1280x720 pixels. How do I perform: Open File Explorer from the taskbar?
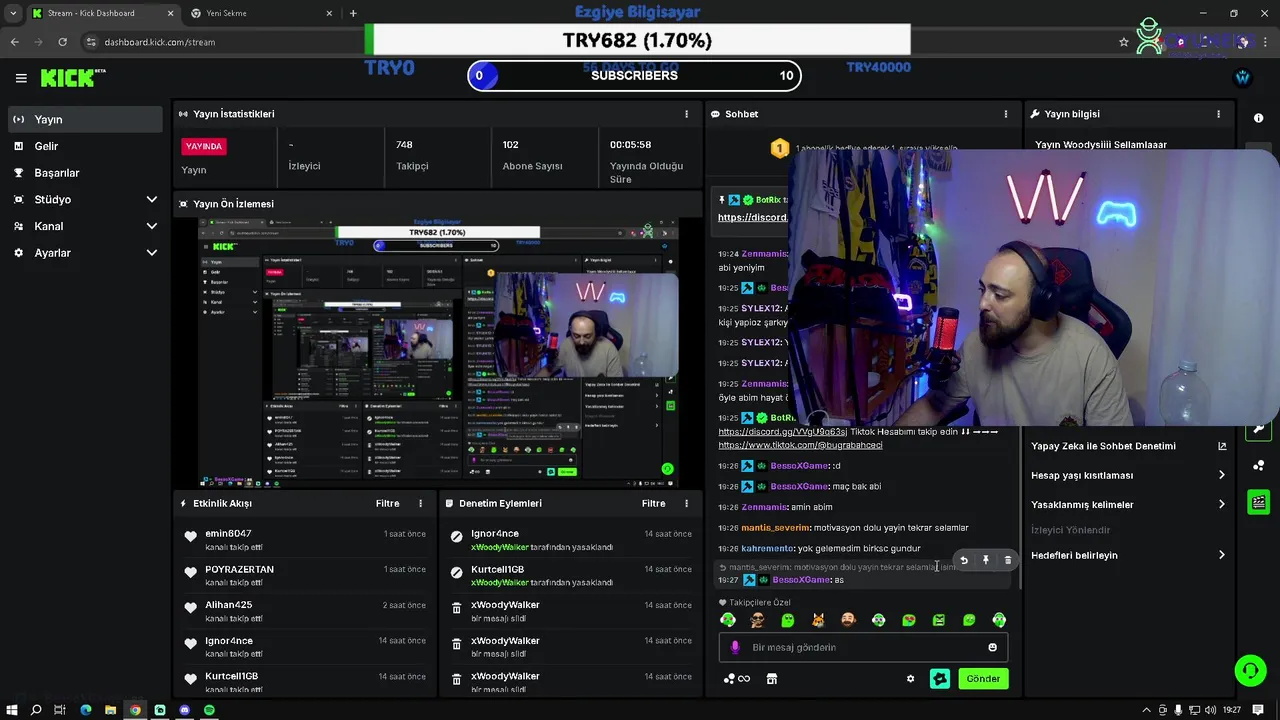[x=110, y=710]
